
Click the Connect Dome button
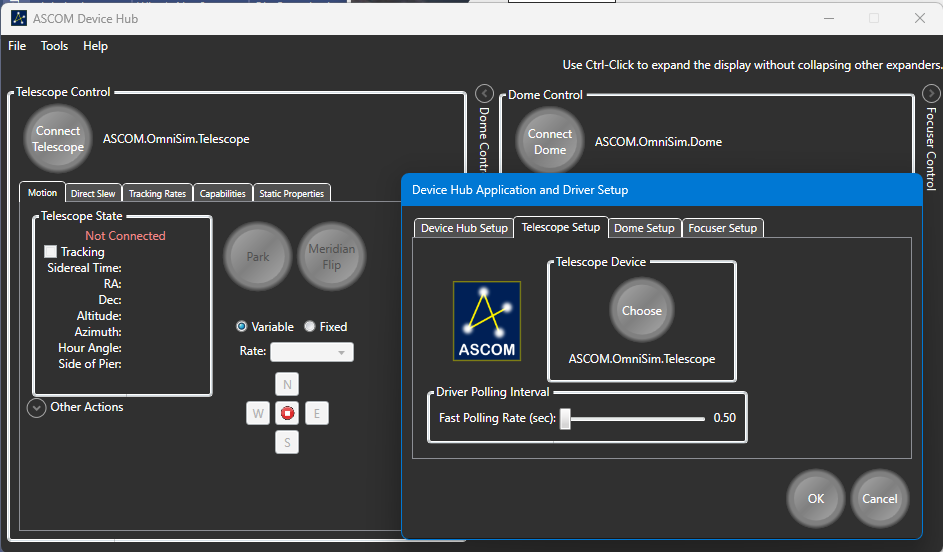pos(550,142)
